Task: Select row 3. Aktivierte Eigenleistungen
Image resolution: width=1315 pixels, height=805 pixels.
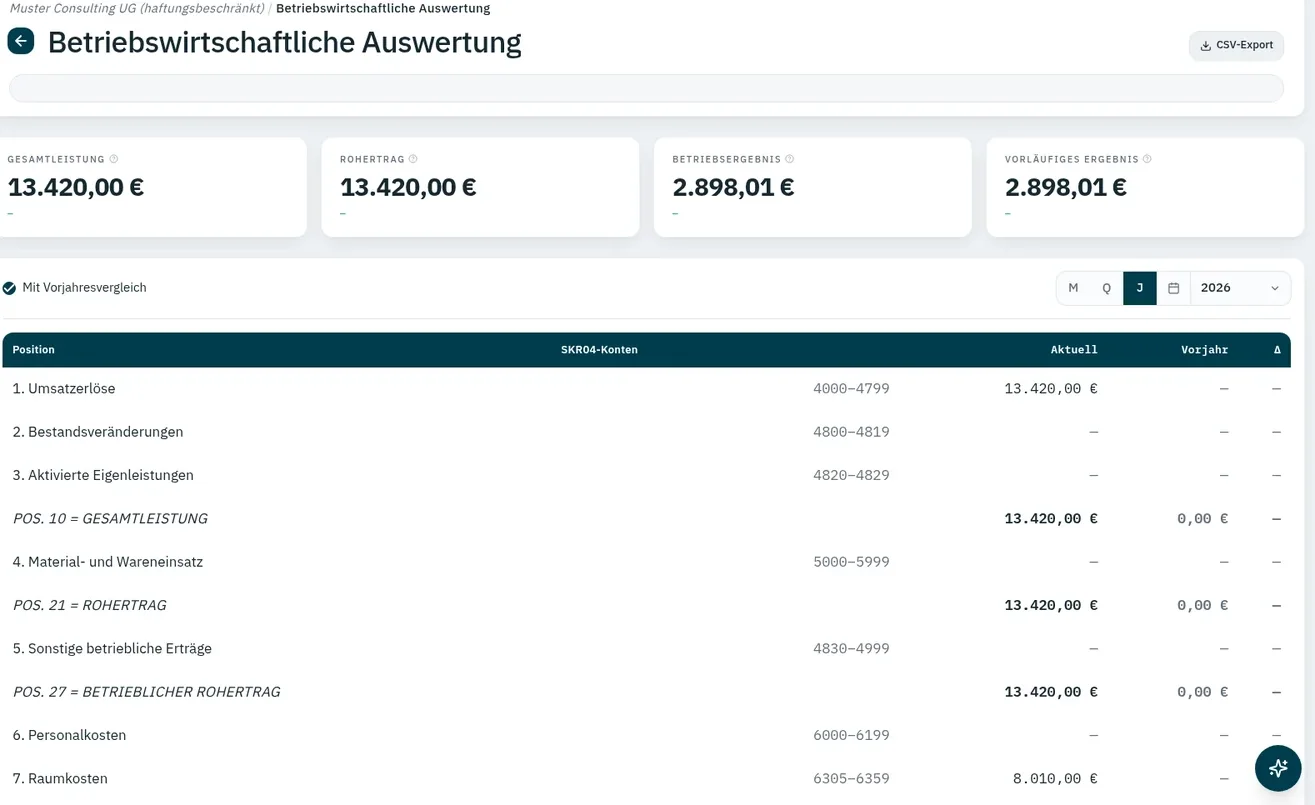Action: point(646,475)
